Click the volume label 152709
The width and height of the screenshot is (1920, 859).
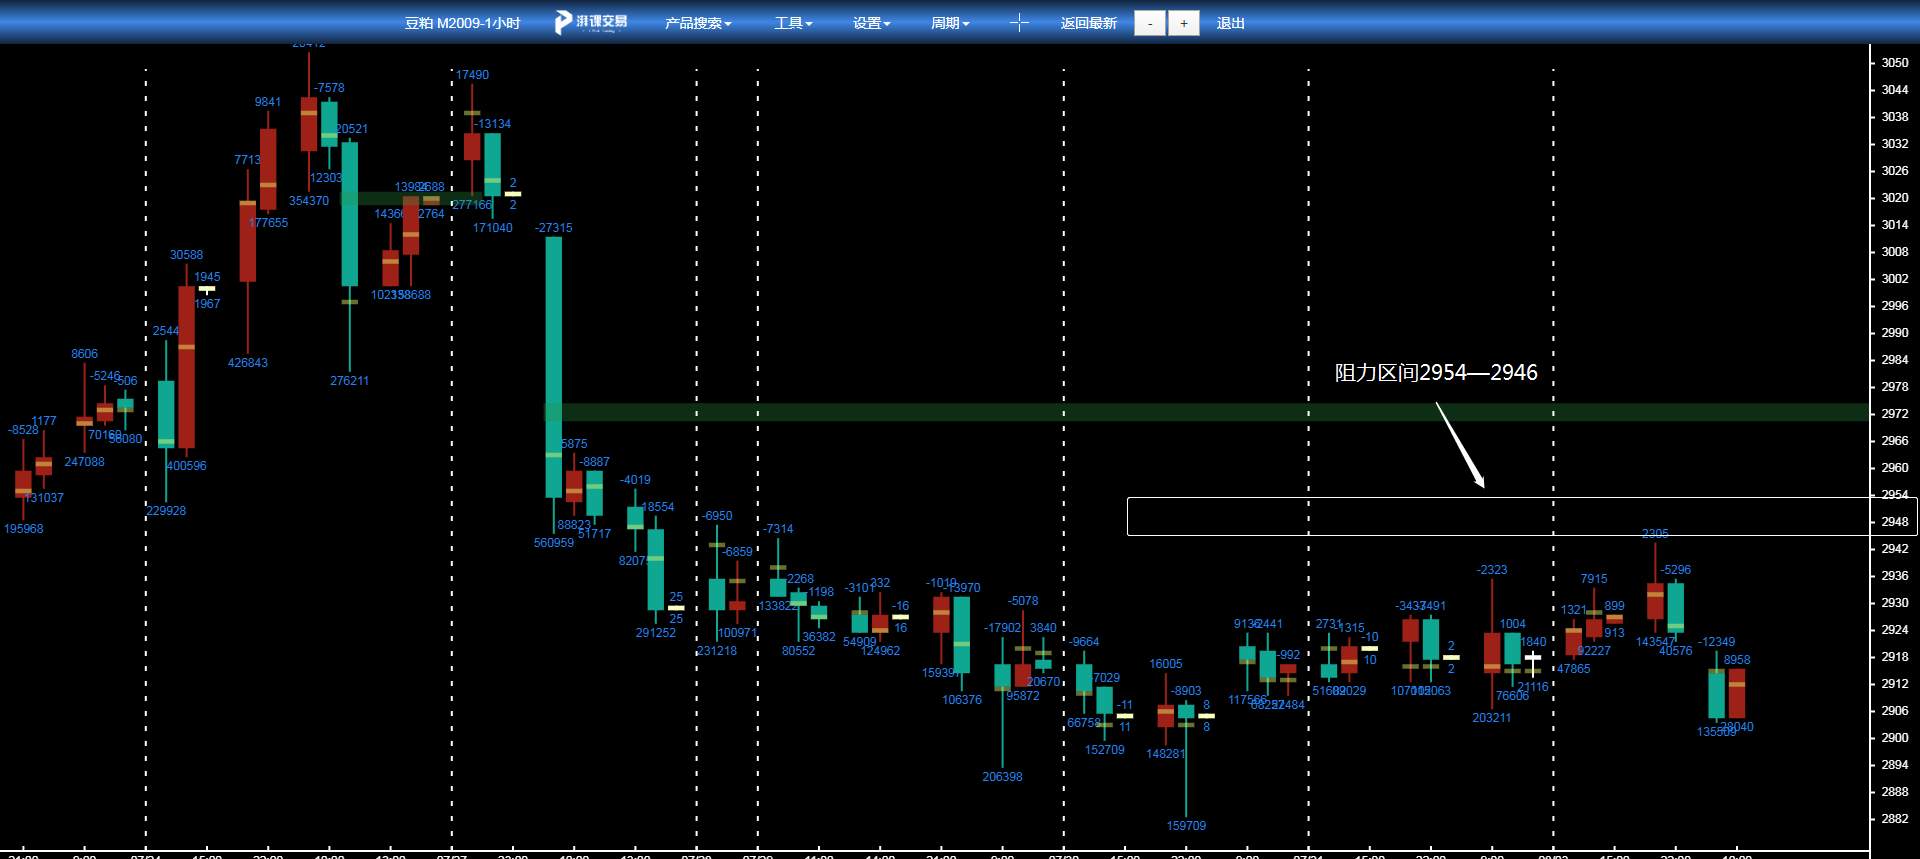coord(1105,750)
